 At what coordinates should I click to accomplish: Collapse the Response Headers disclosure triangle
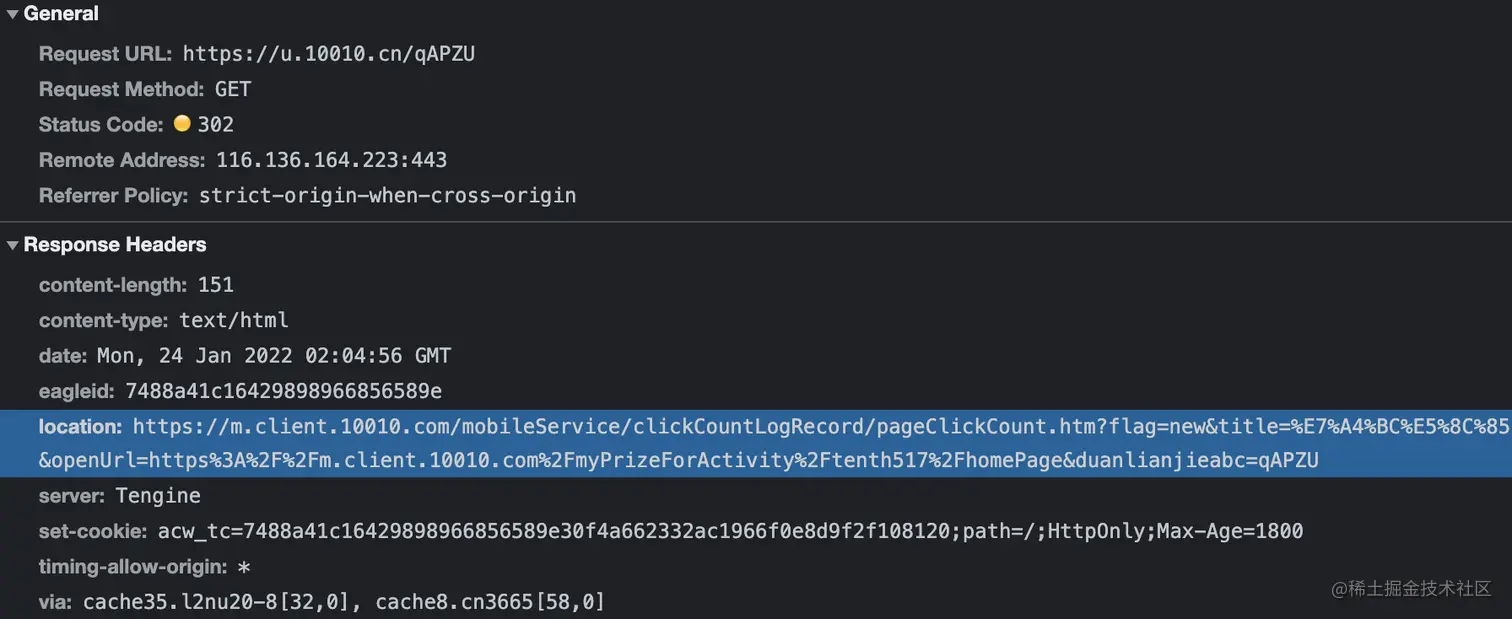point(13,245)
